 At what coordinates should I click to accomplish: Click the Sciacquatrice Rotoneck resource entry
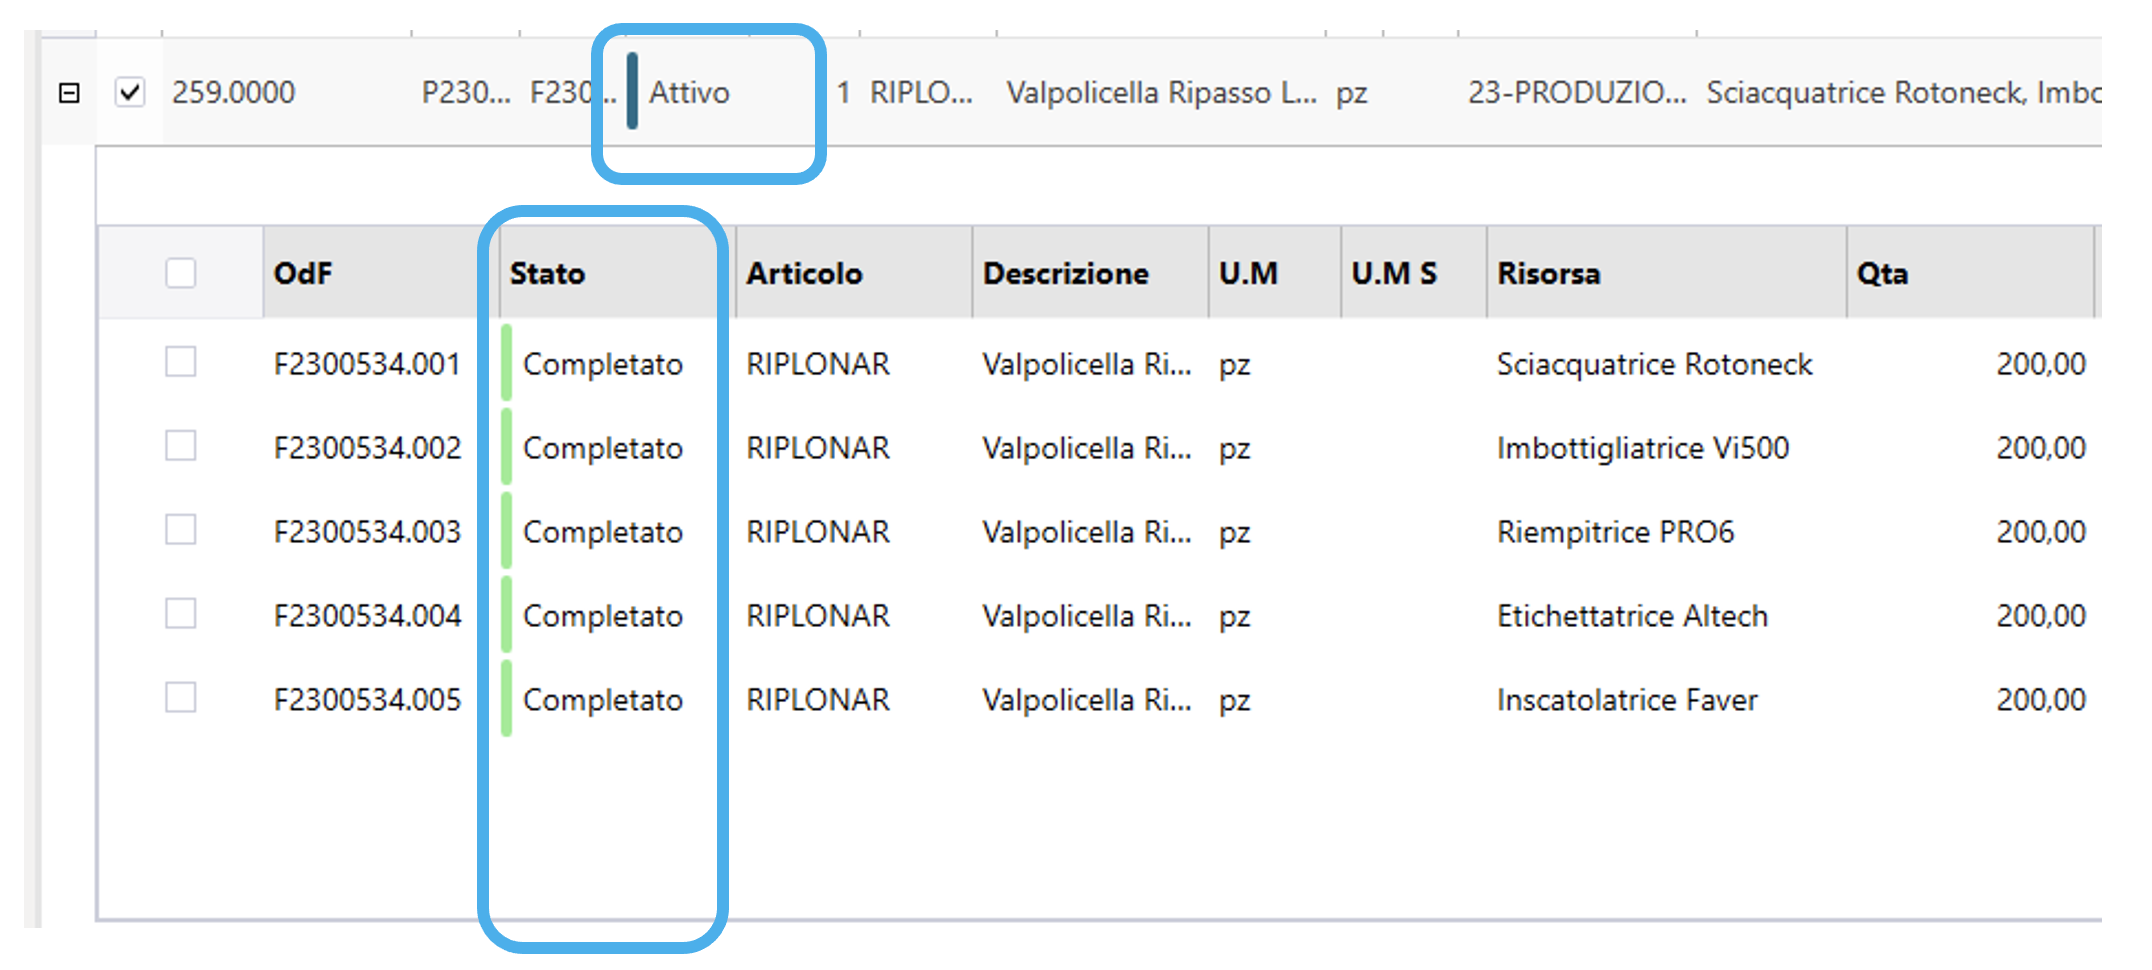(1654, 364)
